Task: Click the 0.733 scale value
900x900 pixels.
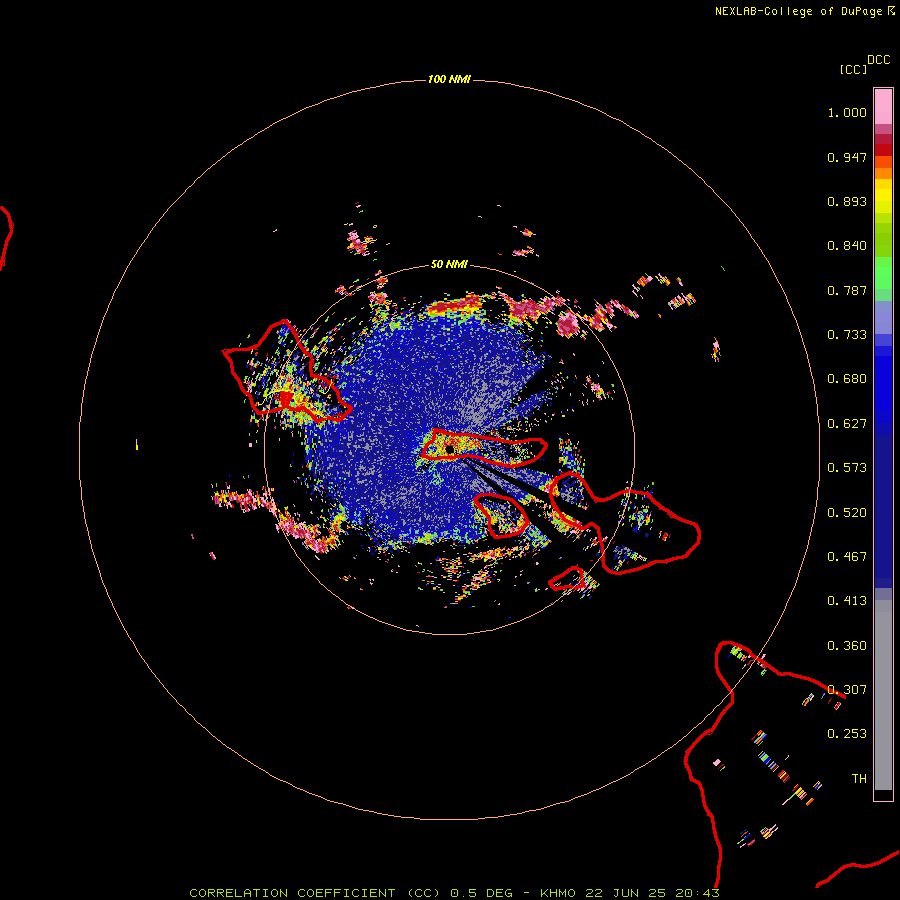Action: 847,335
